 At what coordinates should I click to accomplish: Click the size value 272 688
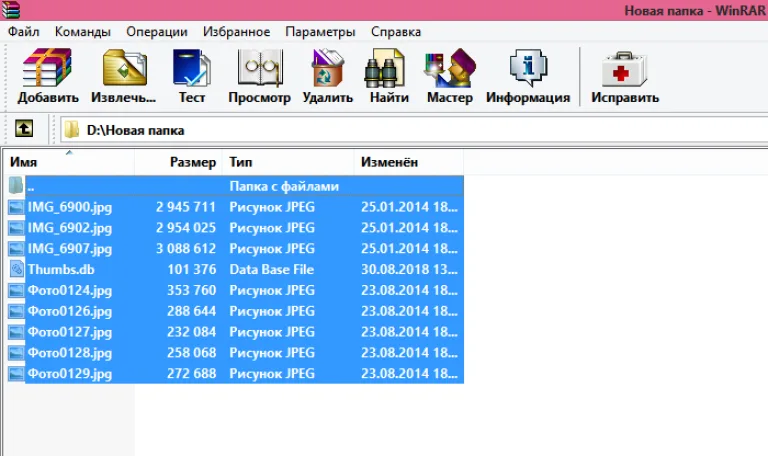point(192,374)
